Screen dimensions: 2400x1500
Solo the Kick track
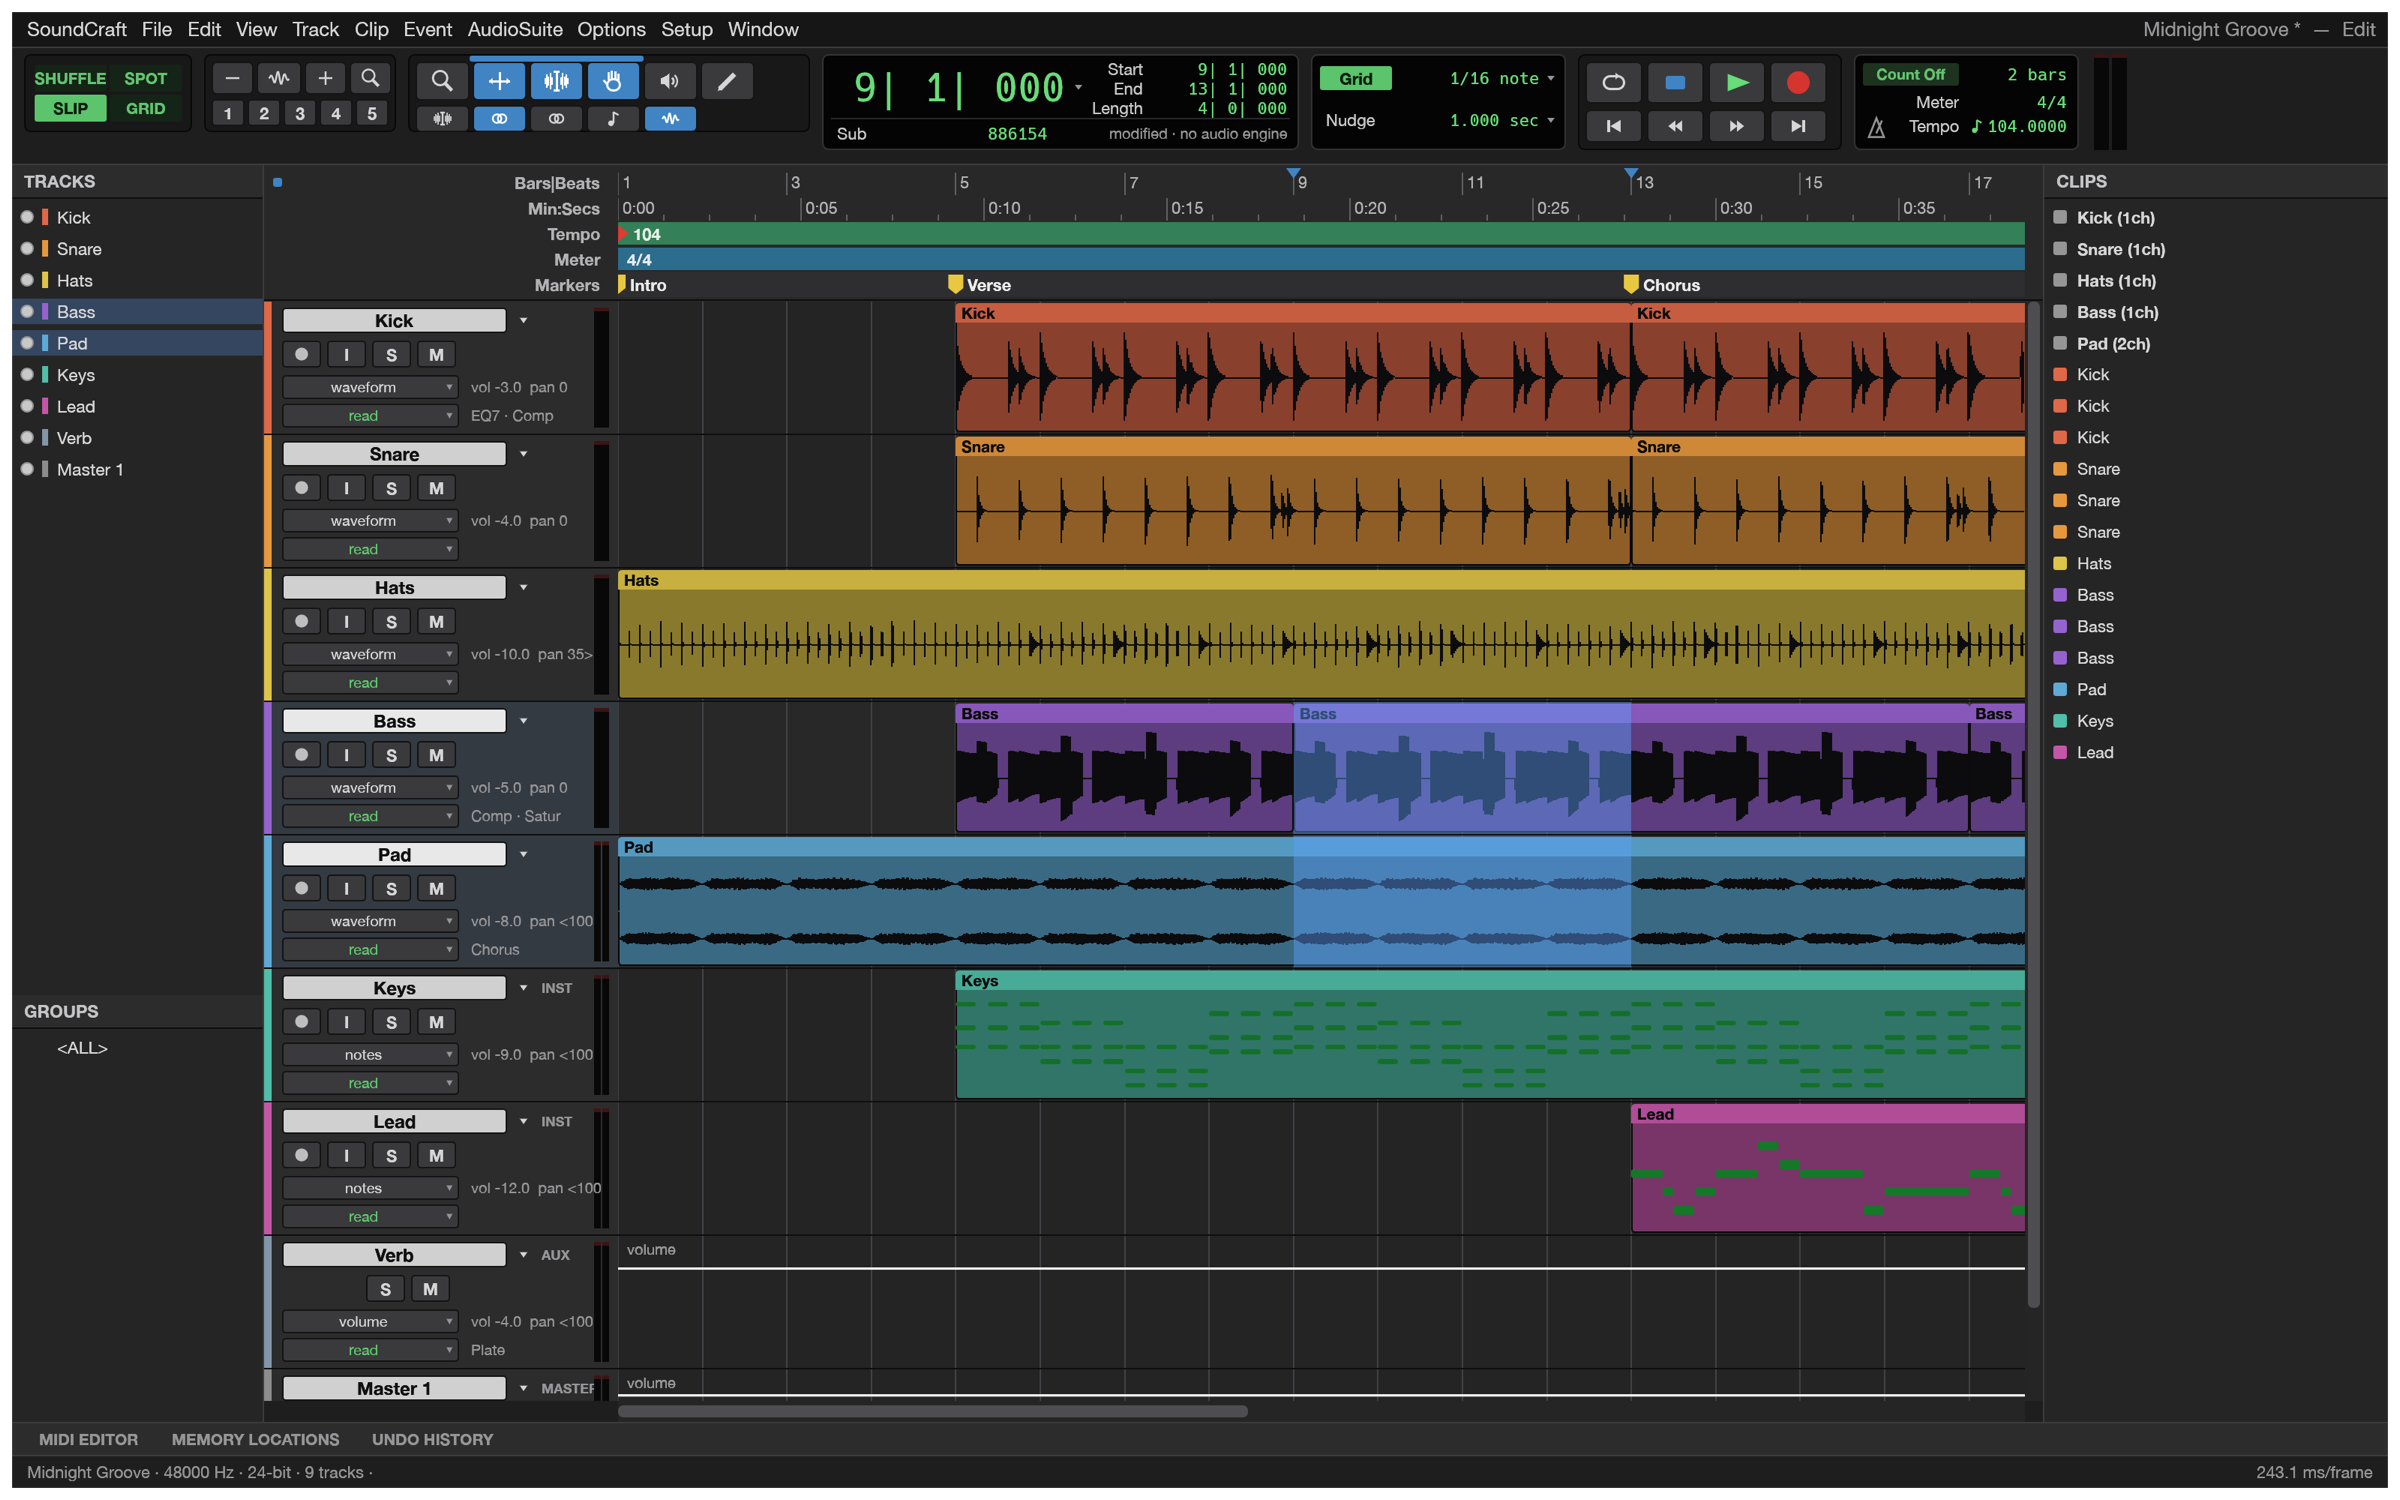391,354
